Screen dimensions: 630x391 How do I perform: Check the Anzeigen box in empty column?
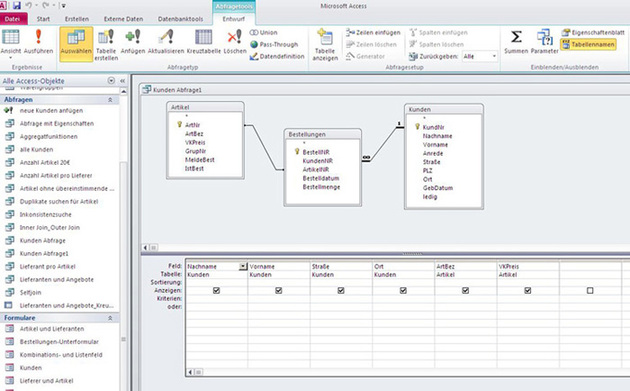pyautogui.click(x=590, y=290)
